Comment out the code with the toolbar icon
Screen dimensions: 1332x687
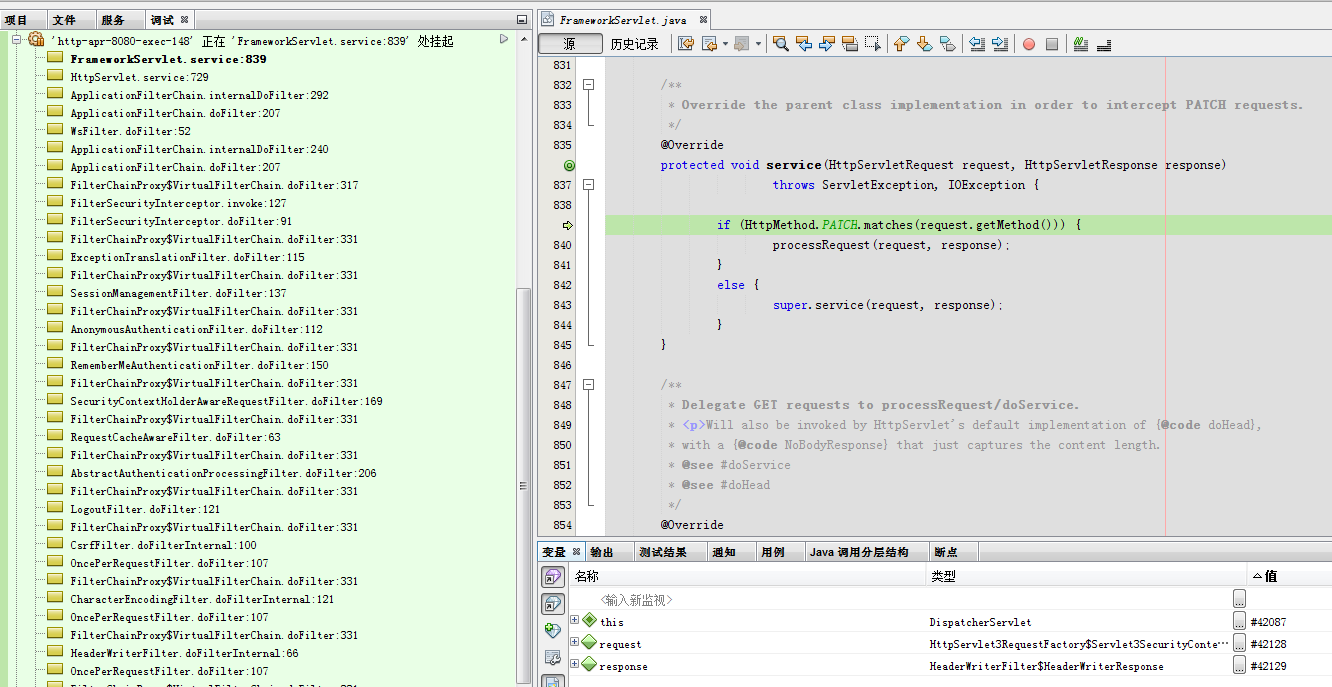[x=1081, y=44]
